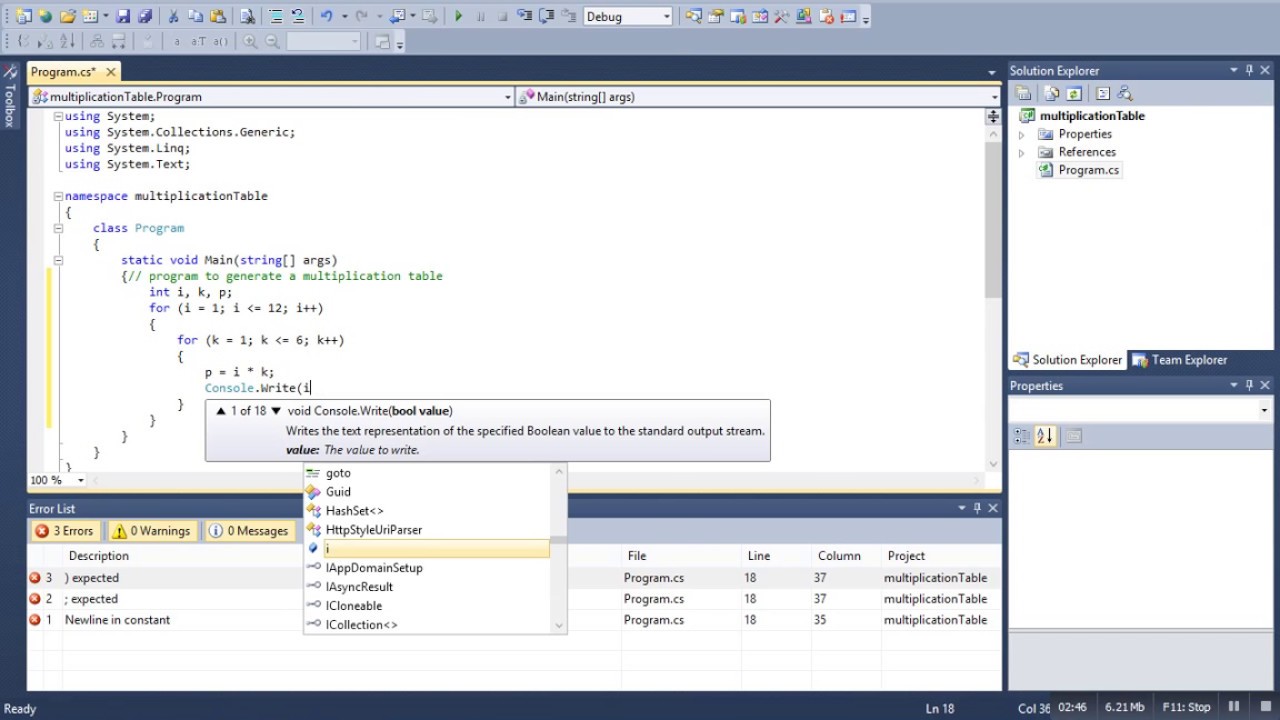The width and height of the screenshot is (1280, 720).
Task: Click the Navigate Backward icon
Action: (398, 16)
